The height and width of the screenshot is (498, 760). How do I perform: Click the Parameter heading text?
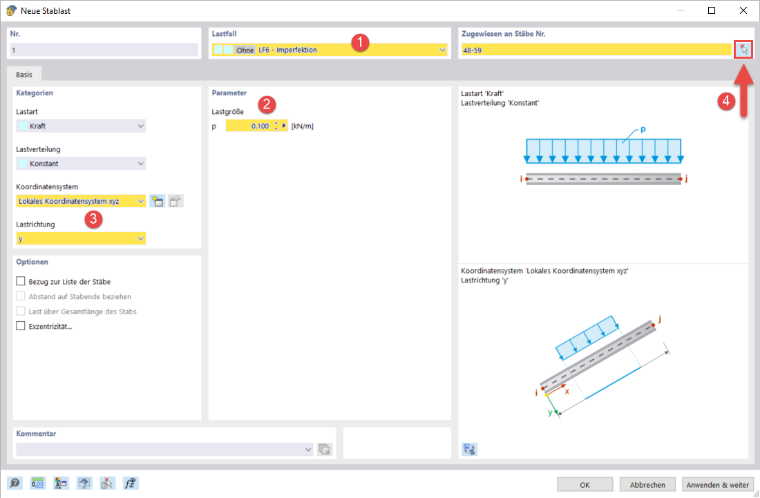(x=229, y=93)
